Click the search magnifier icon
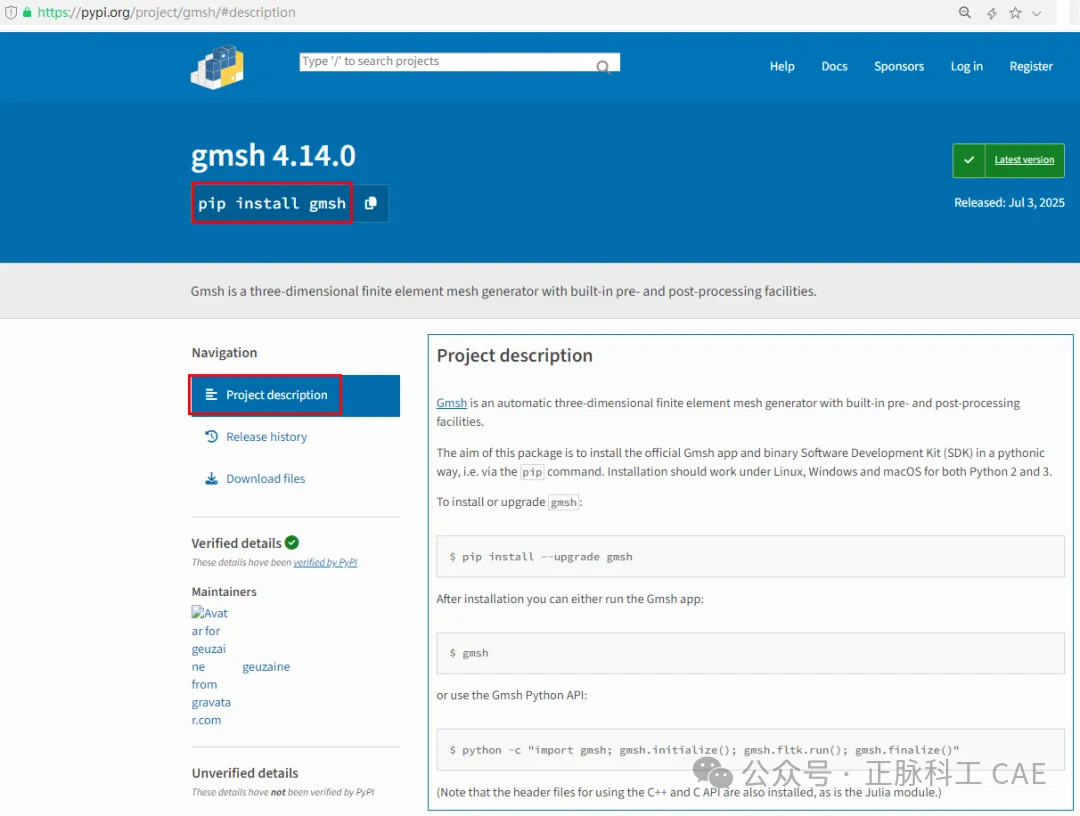The width and height of the screenshot is (1080, 816). point(604,67)
